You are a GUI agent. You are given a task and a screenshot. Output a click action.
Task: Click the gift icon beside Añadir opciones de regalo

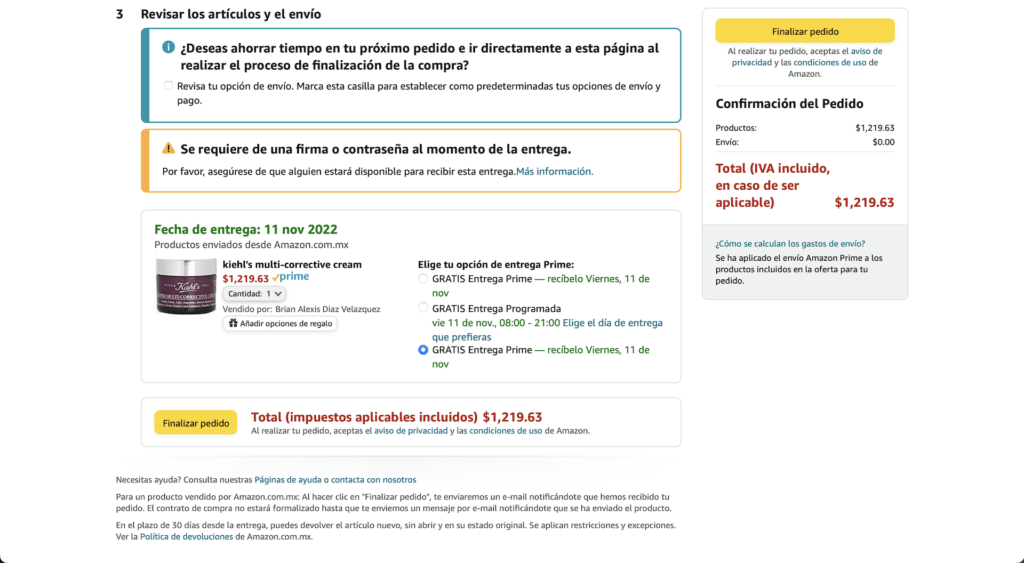click(x=233, y=323)
